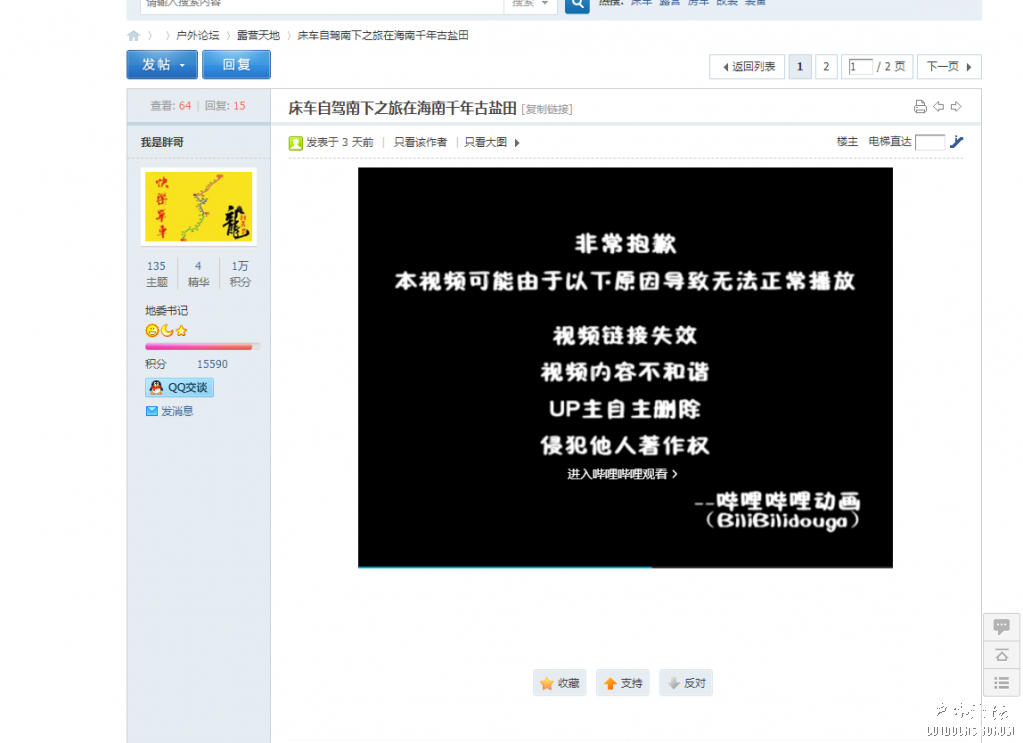Open the thread list floating icon

point(1001,683)
